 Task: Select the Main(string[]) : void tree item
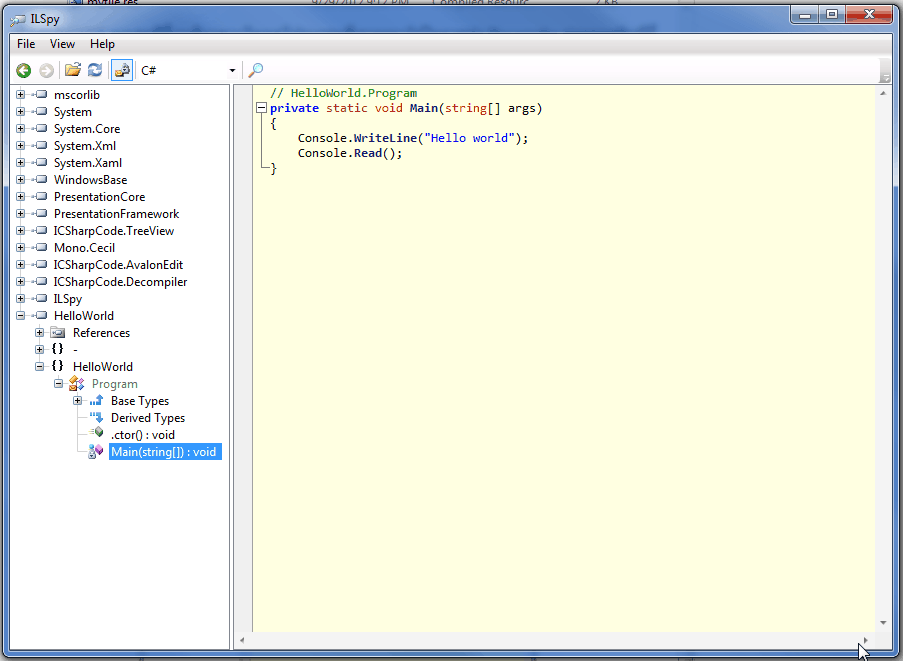(164, 451)
